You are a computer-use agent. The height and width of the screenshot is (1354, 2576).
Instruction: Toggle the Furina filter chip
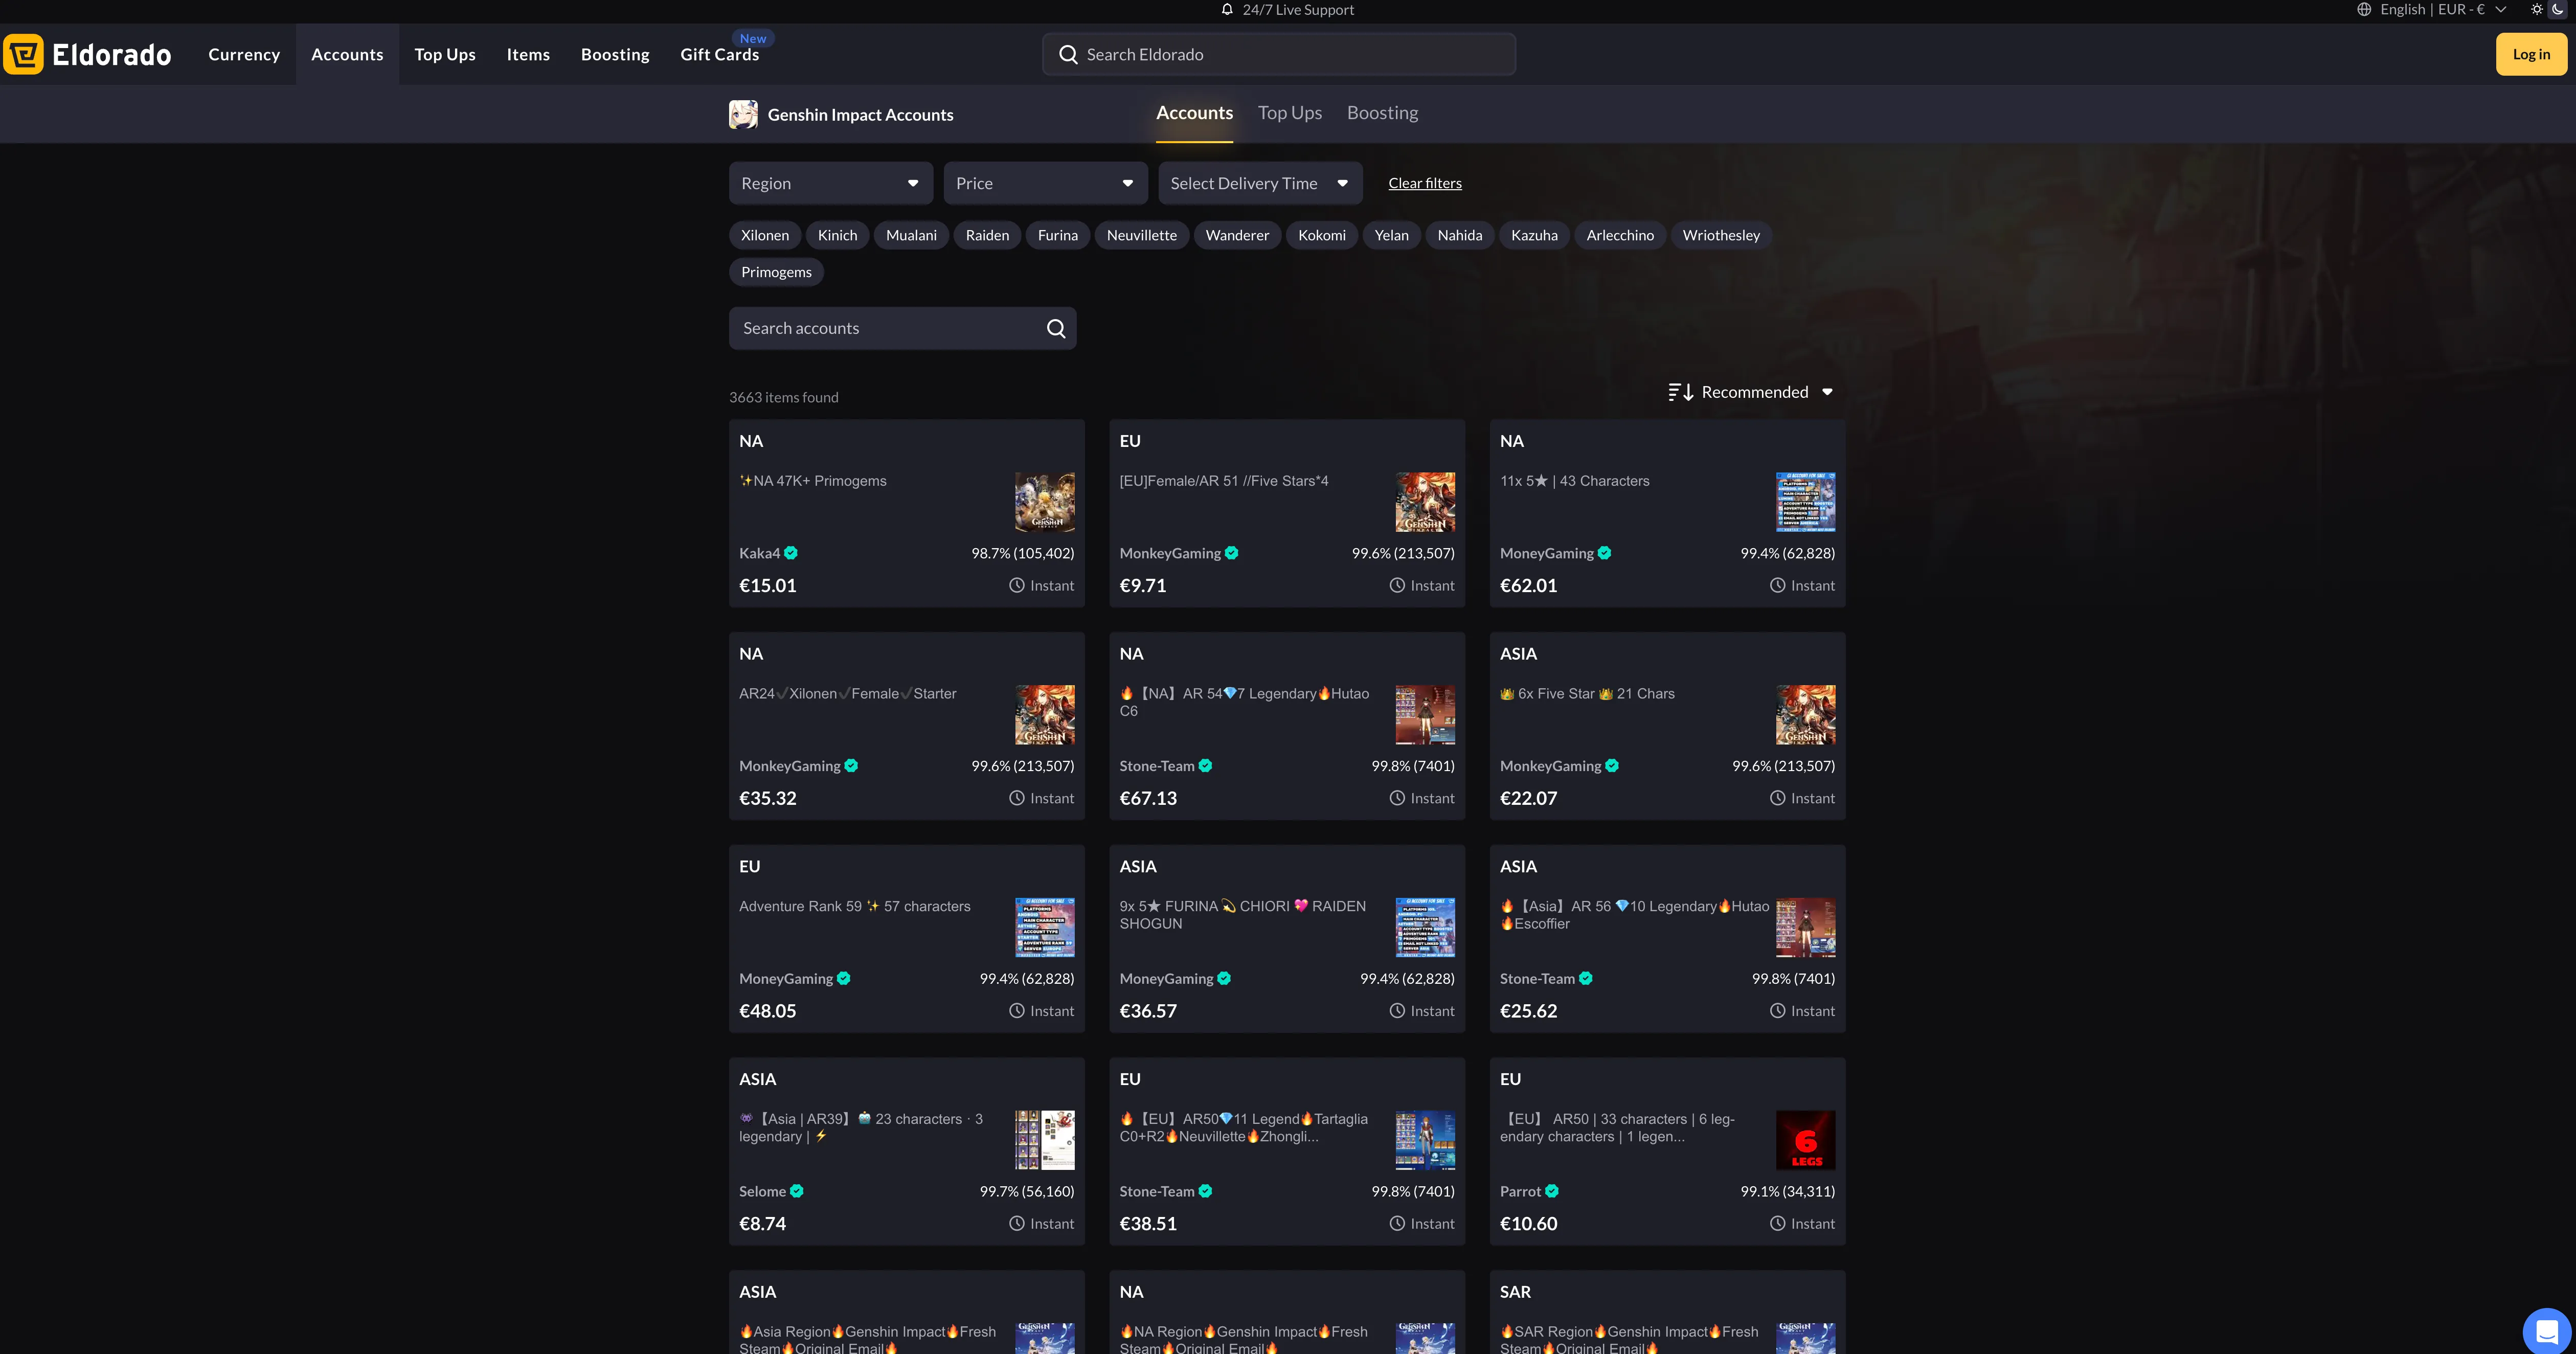point(1057,235)
